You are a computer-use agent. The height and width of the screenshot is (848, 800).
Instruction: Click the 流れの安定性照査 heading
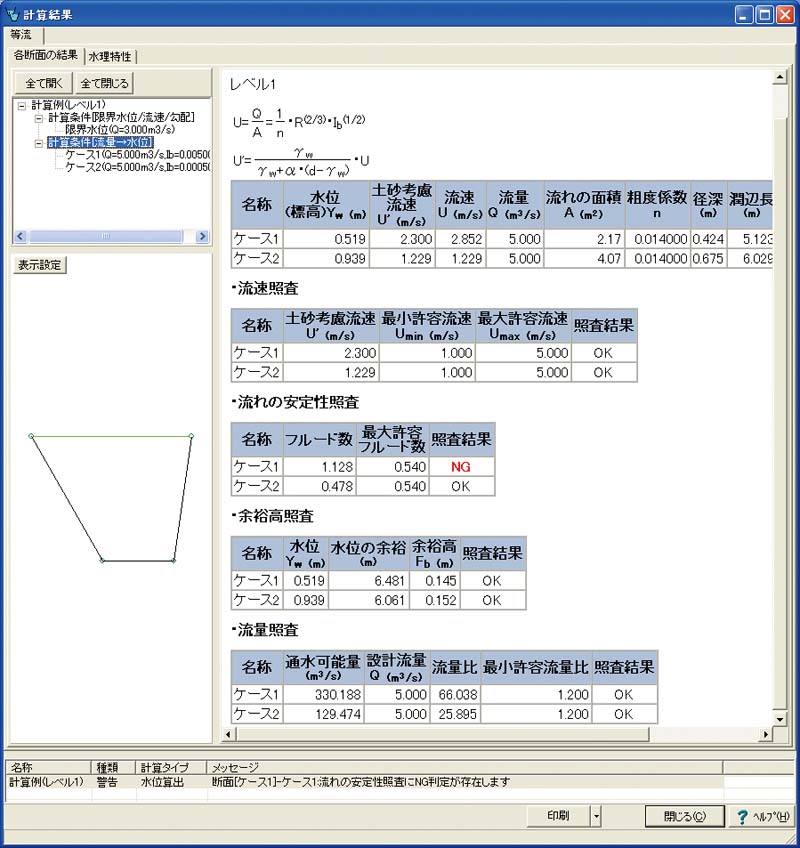295,402
